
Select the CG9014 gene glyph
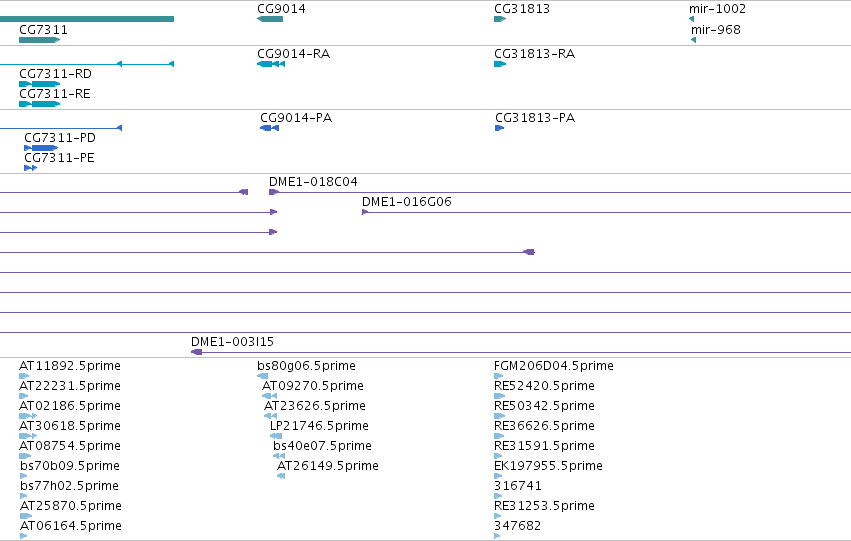click(270, 19)
